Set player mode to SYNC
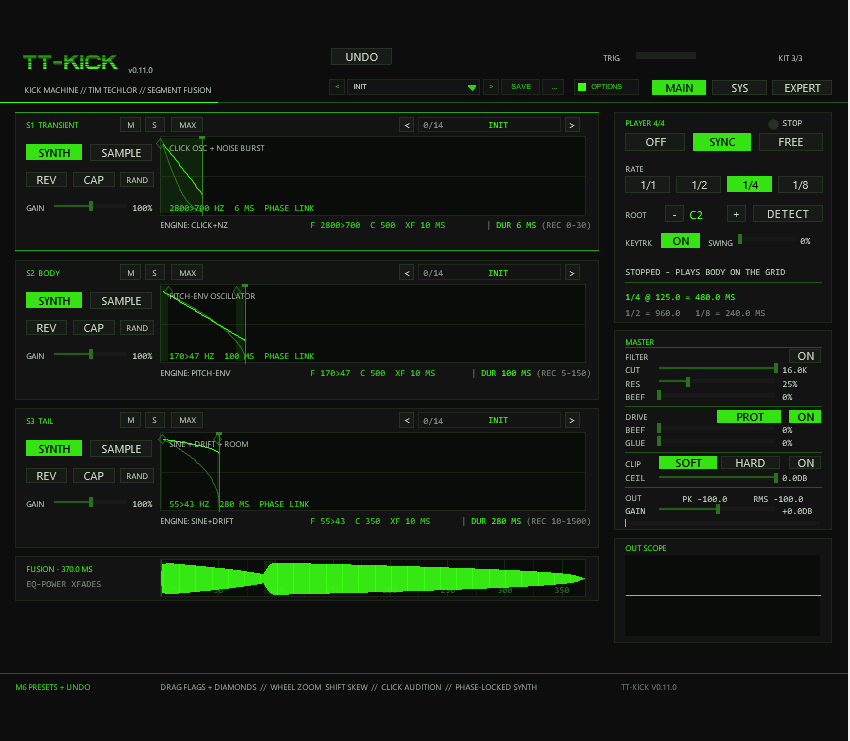 pyautogui.click(x=722, y=142)
